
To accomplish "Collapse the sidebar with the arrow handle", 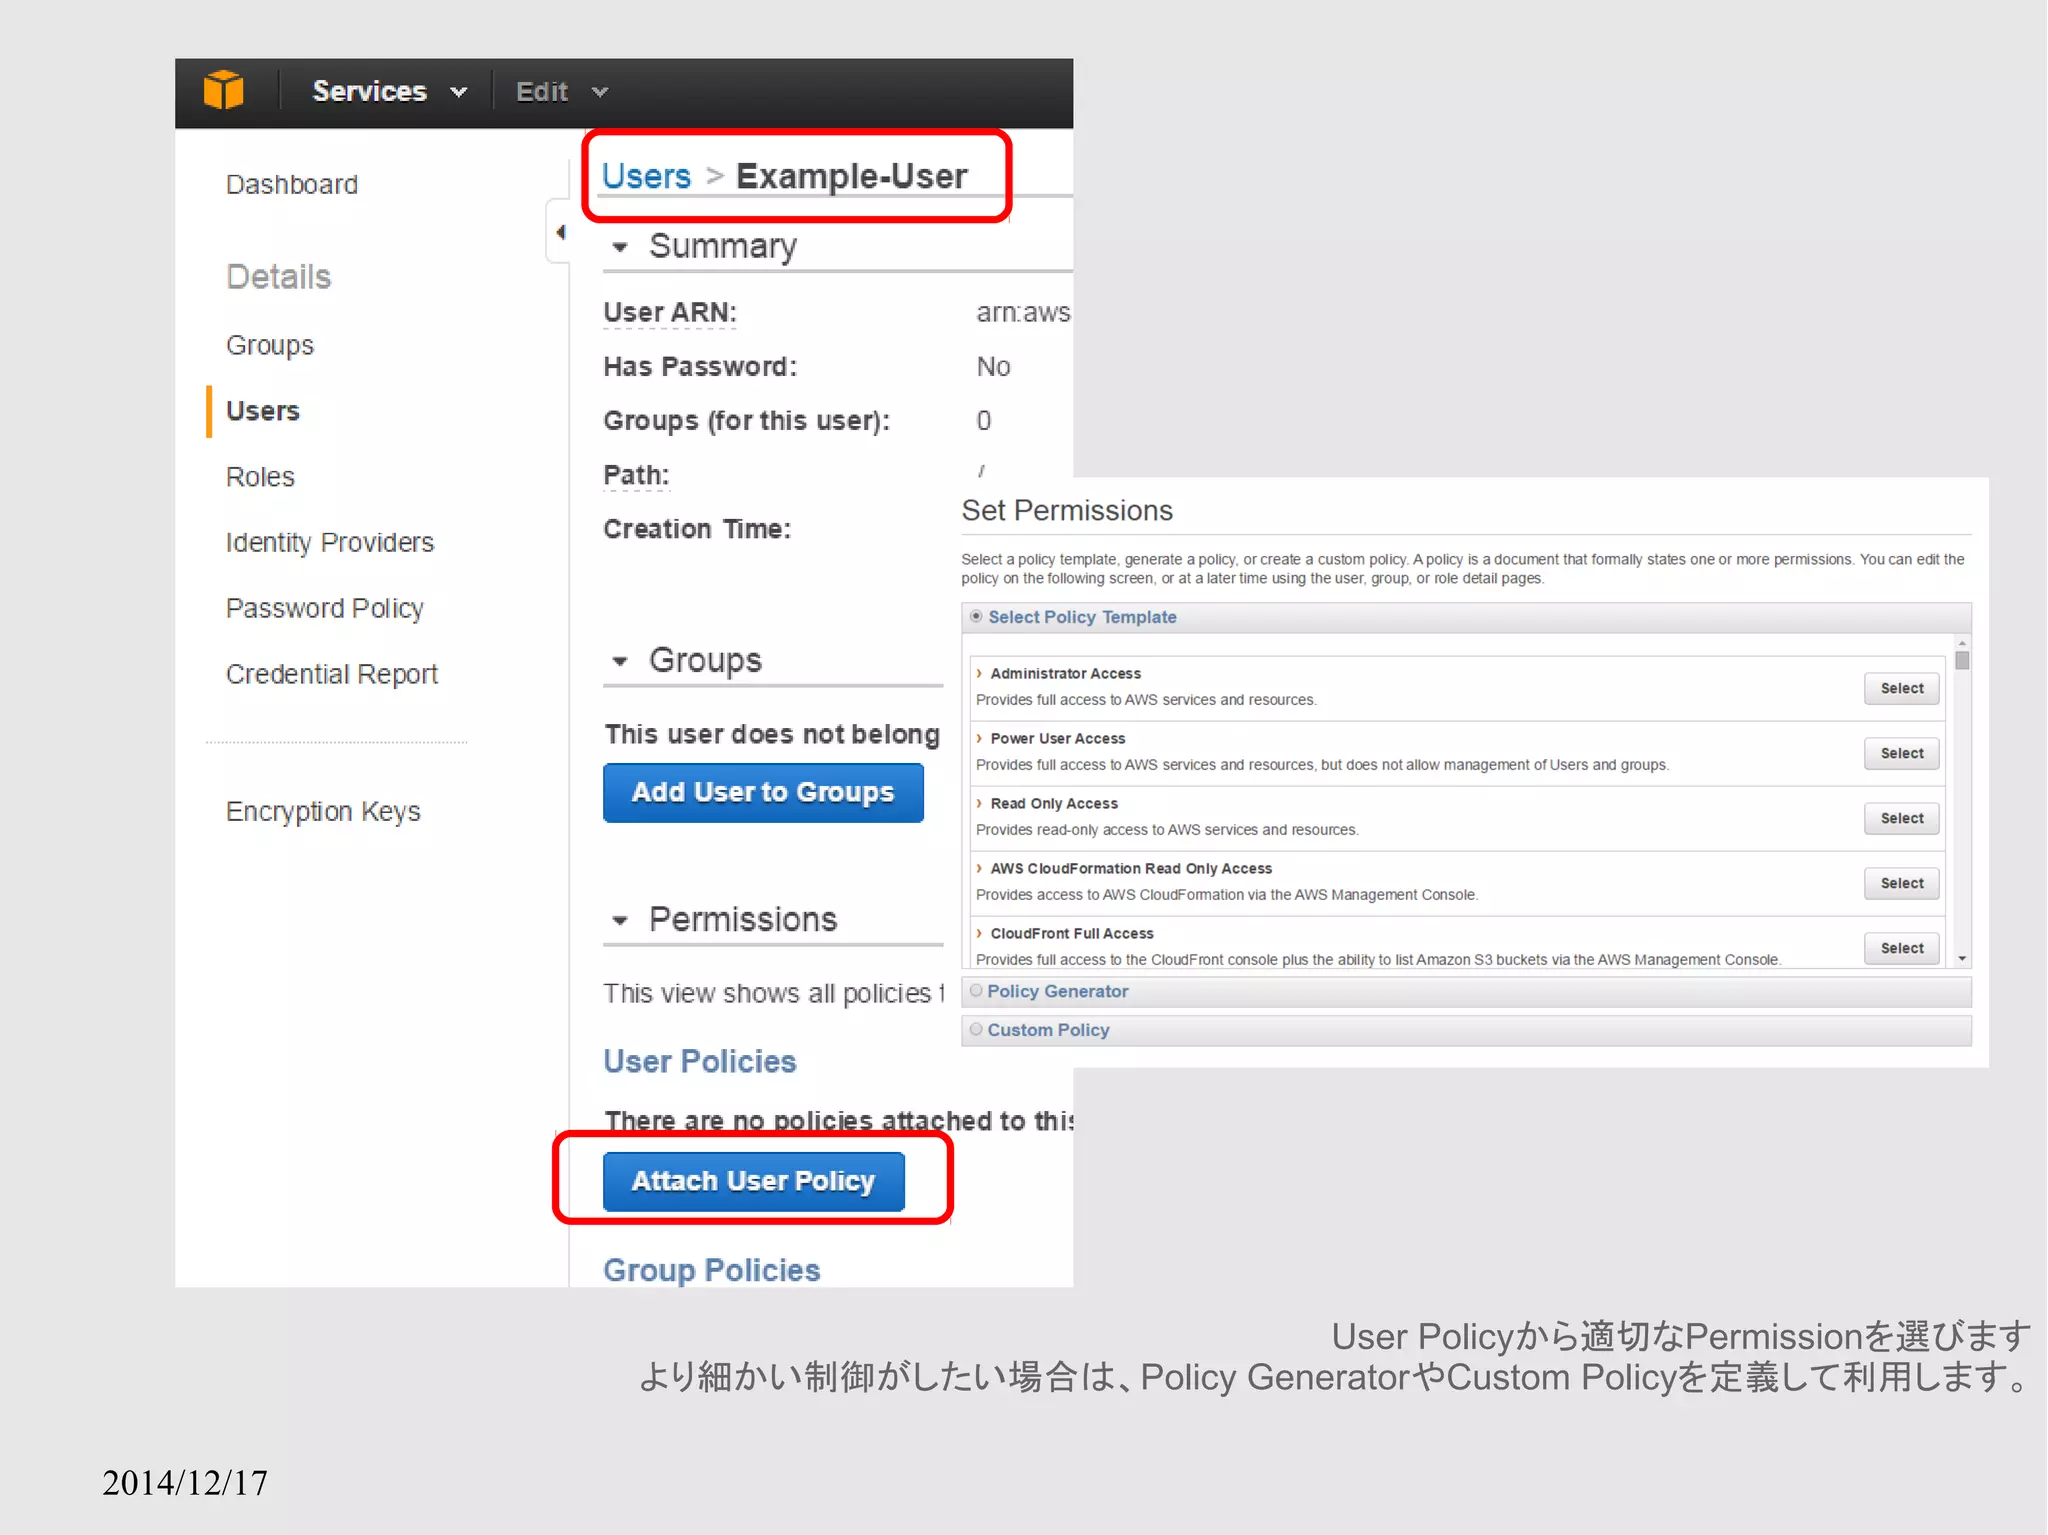I will coord(560,232).
